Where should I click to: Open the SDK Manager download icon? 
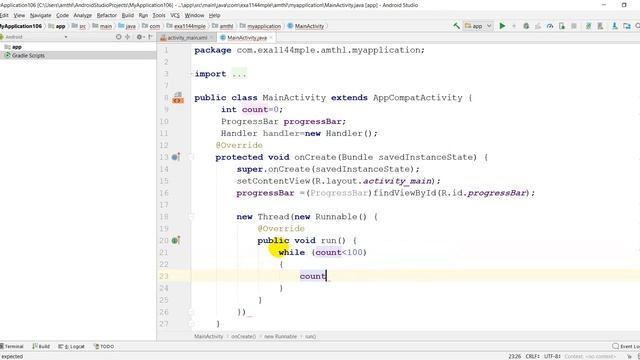click(x=615, y=26)
